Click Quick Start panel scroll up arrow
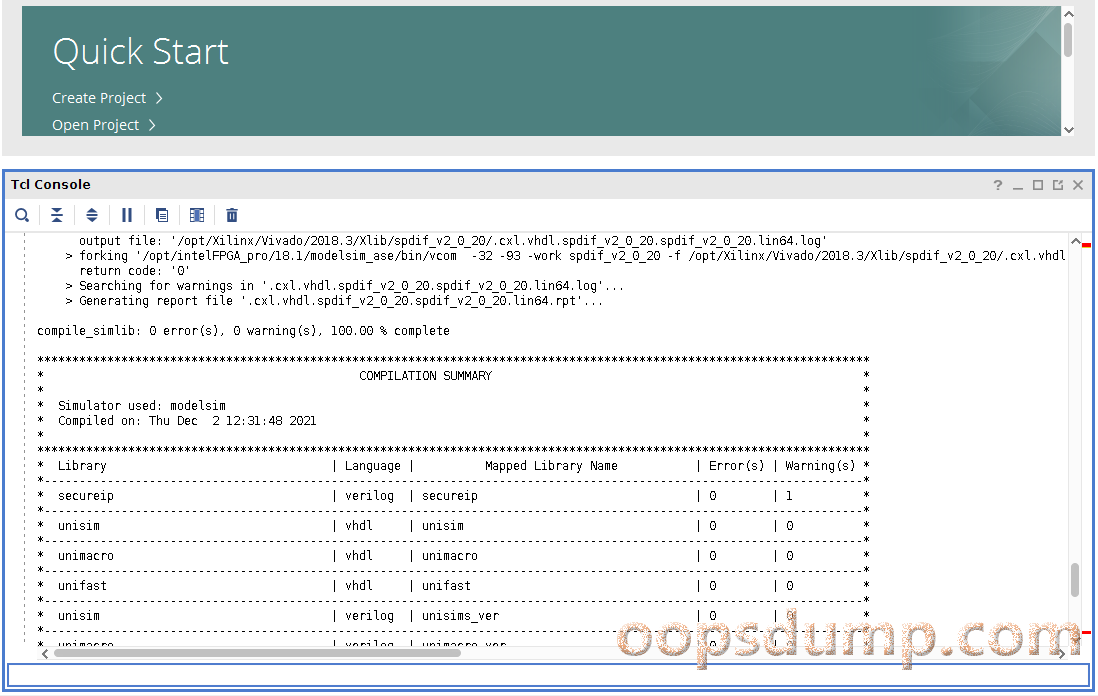The image size is (1098, 696). (x=1068, y=13)
